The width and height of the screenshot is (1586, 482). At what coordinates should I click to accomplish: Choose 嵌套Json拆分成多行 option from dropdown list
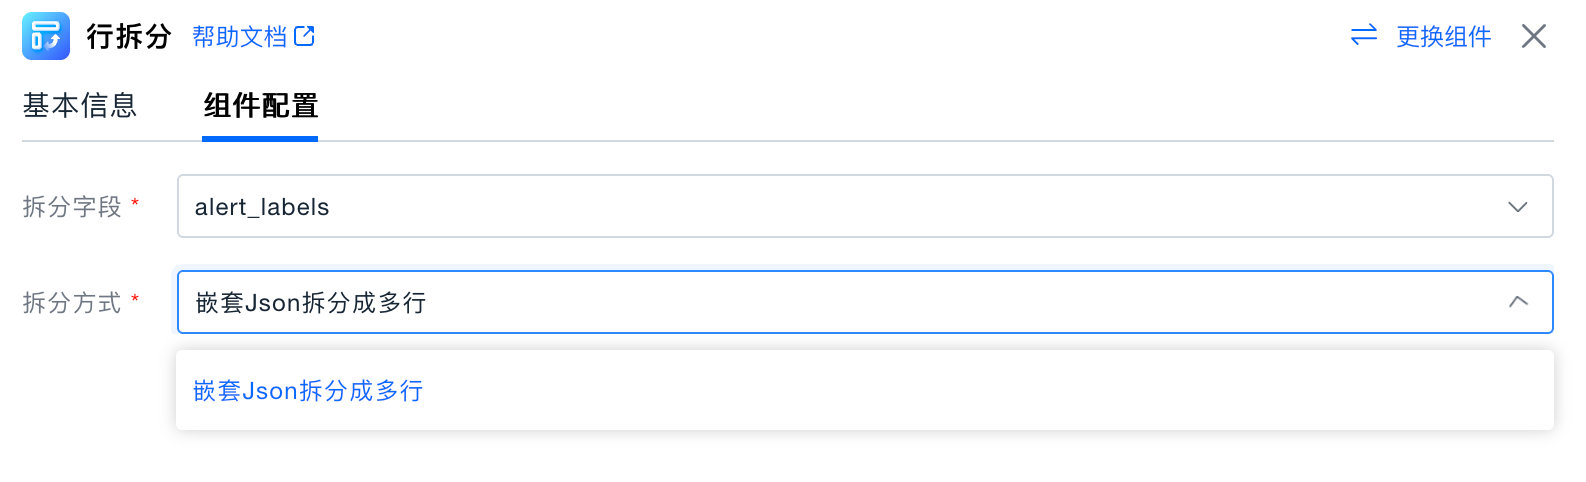pyautogui.click(x=308, y=391)
